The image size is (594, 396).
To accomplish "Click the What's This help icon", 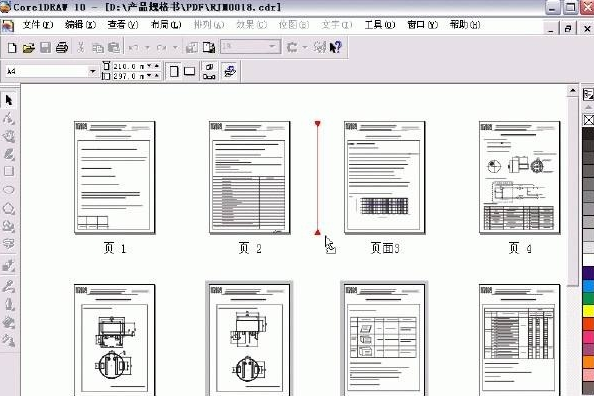I will (336, 47).
